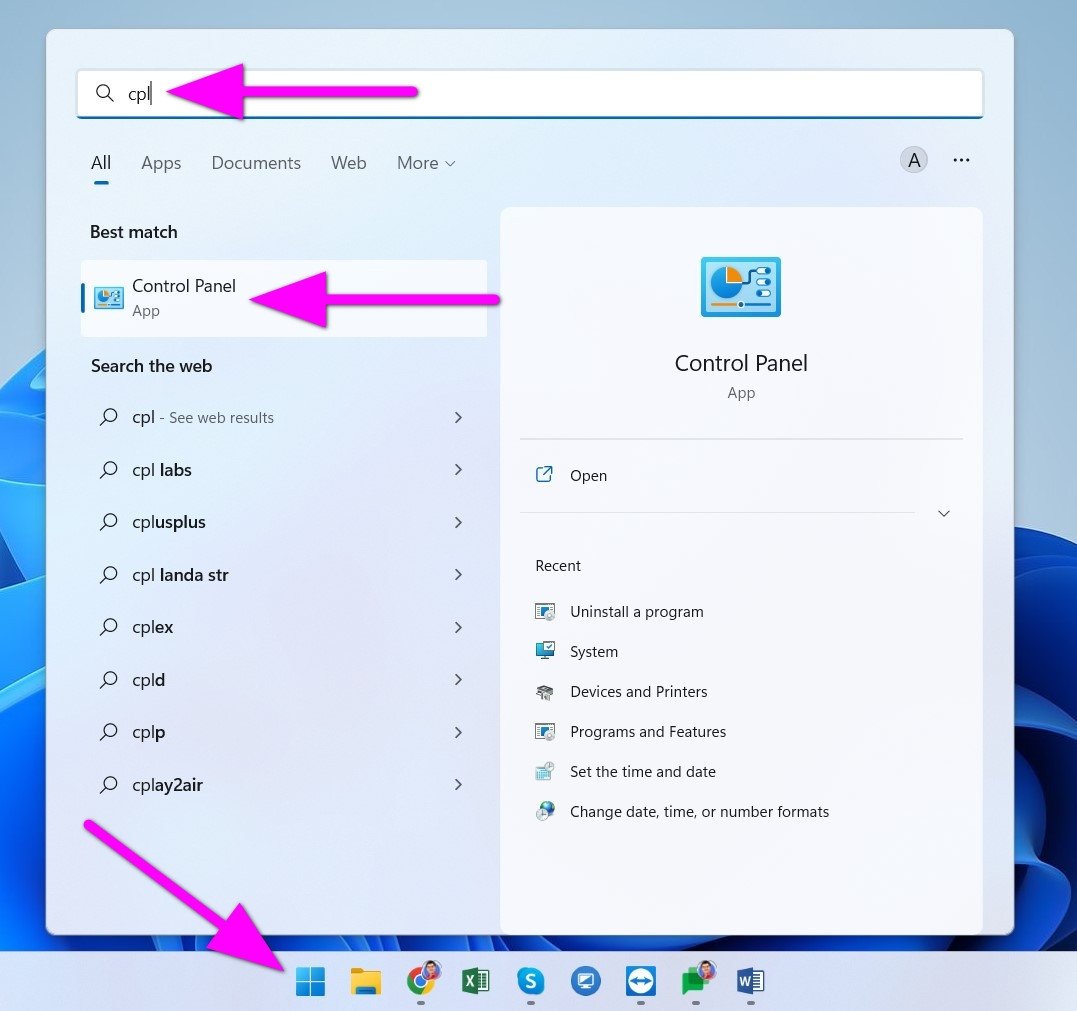
Task: Switch to the Apps search tab
Action: point(160,163)
